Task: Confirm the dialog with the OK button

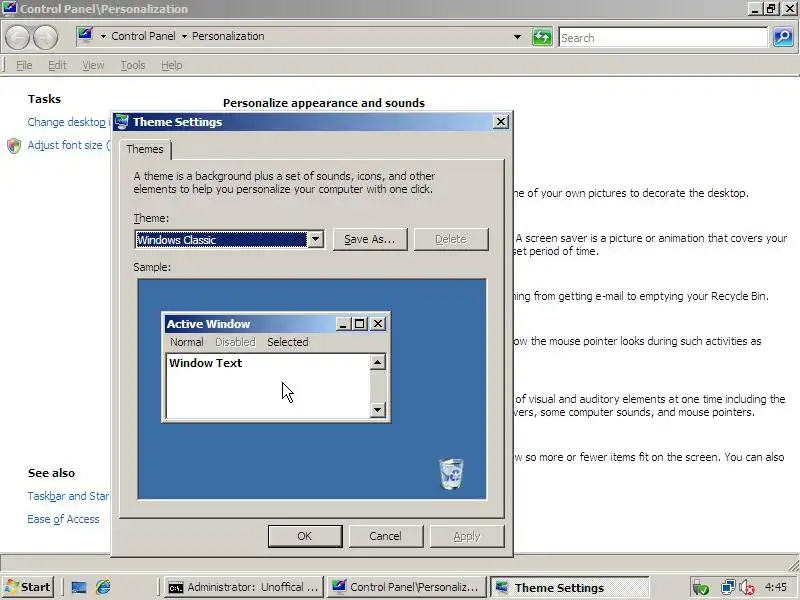Action: (305, 536)
